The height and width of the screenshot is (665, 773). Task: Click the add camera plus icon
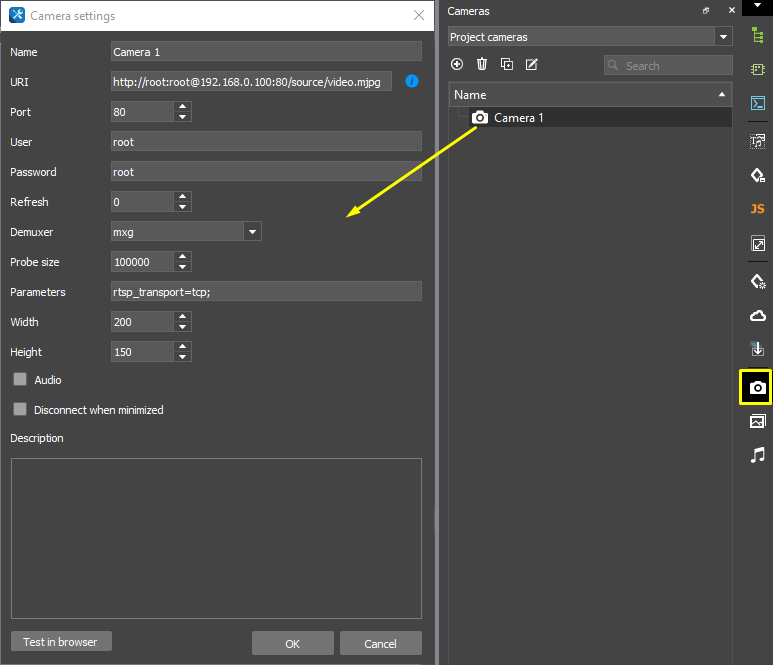coord(457,65)
